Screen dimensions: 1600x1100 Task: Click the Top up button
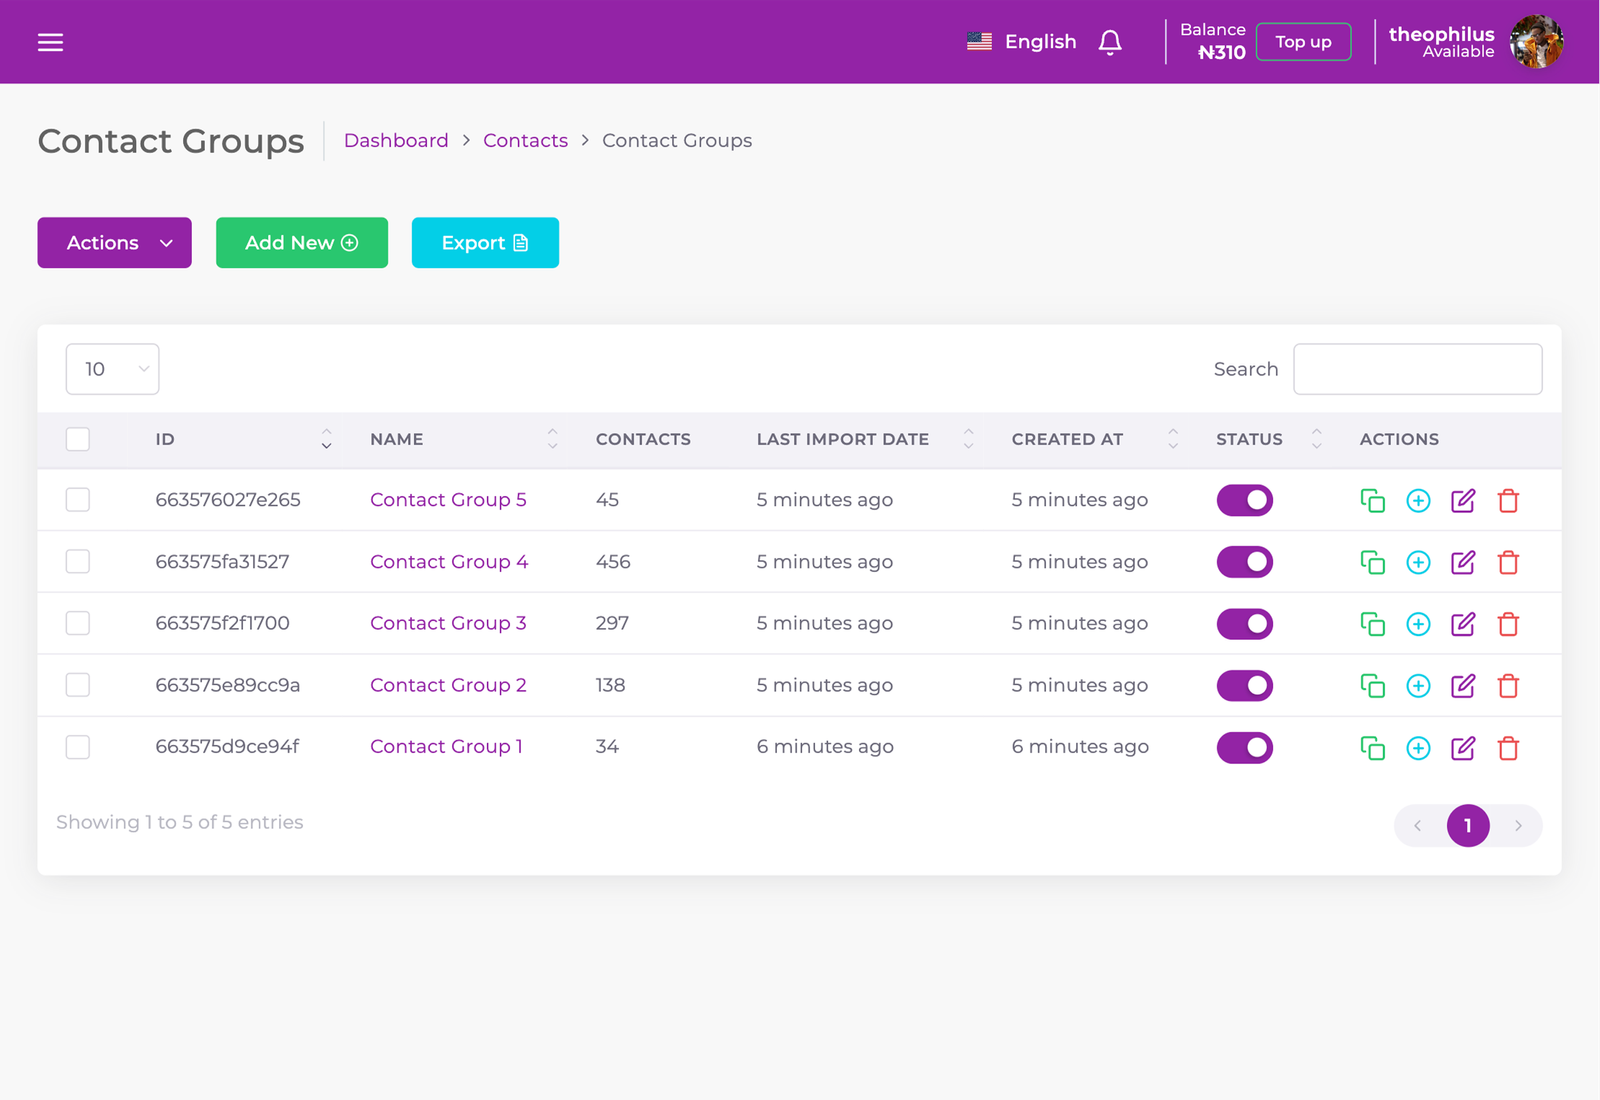[x=1303, y=42]
